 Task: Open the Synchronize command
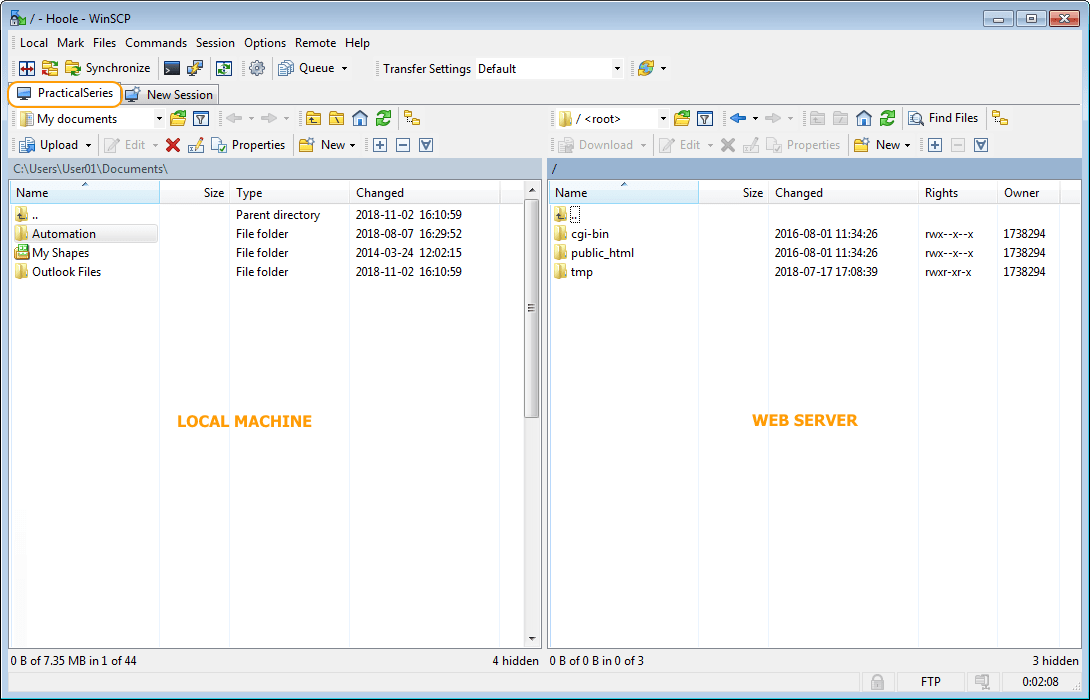[108, 68]
